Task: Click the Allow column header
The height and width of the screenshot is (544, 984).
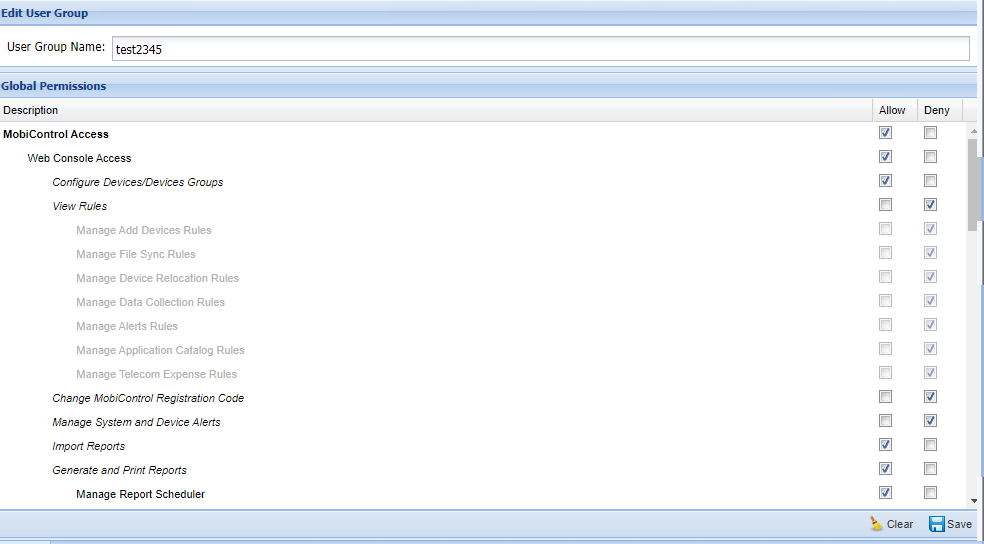Action: click(892, 110)
